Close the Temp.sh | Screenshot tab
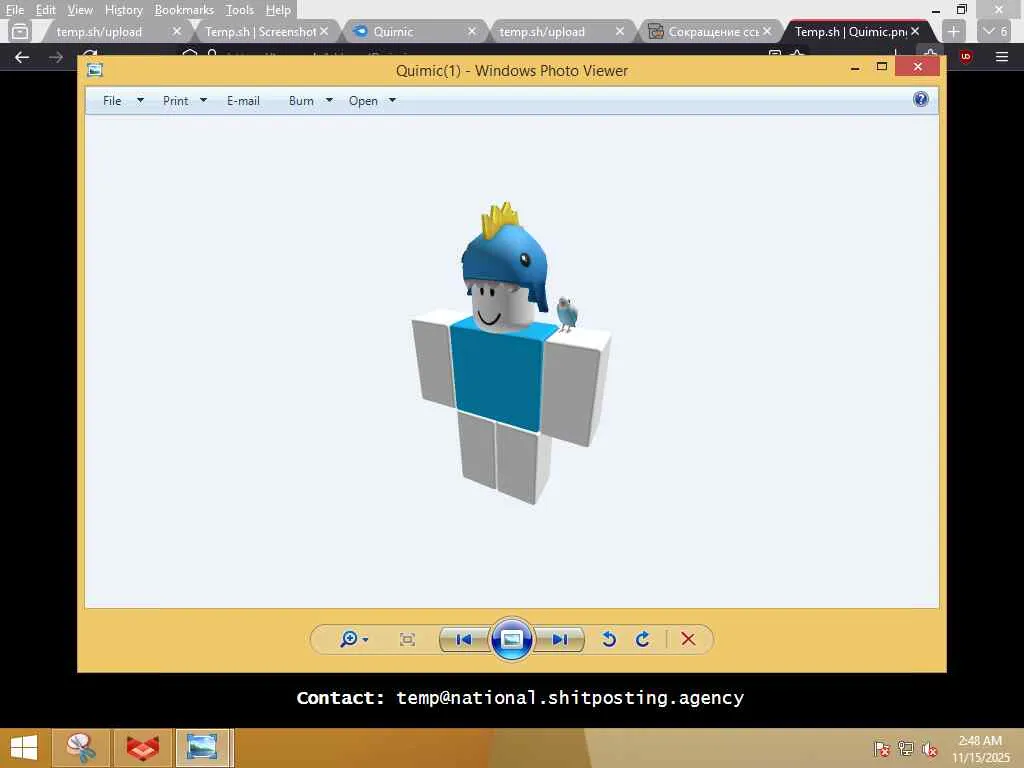Screen dimensions: 1024x768 [324, 31]
